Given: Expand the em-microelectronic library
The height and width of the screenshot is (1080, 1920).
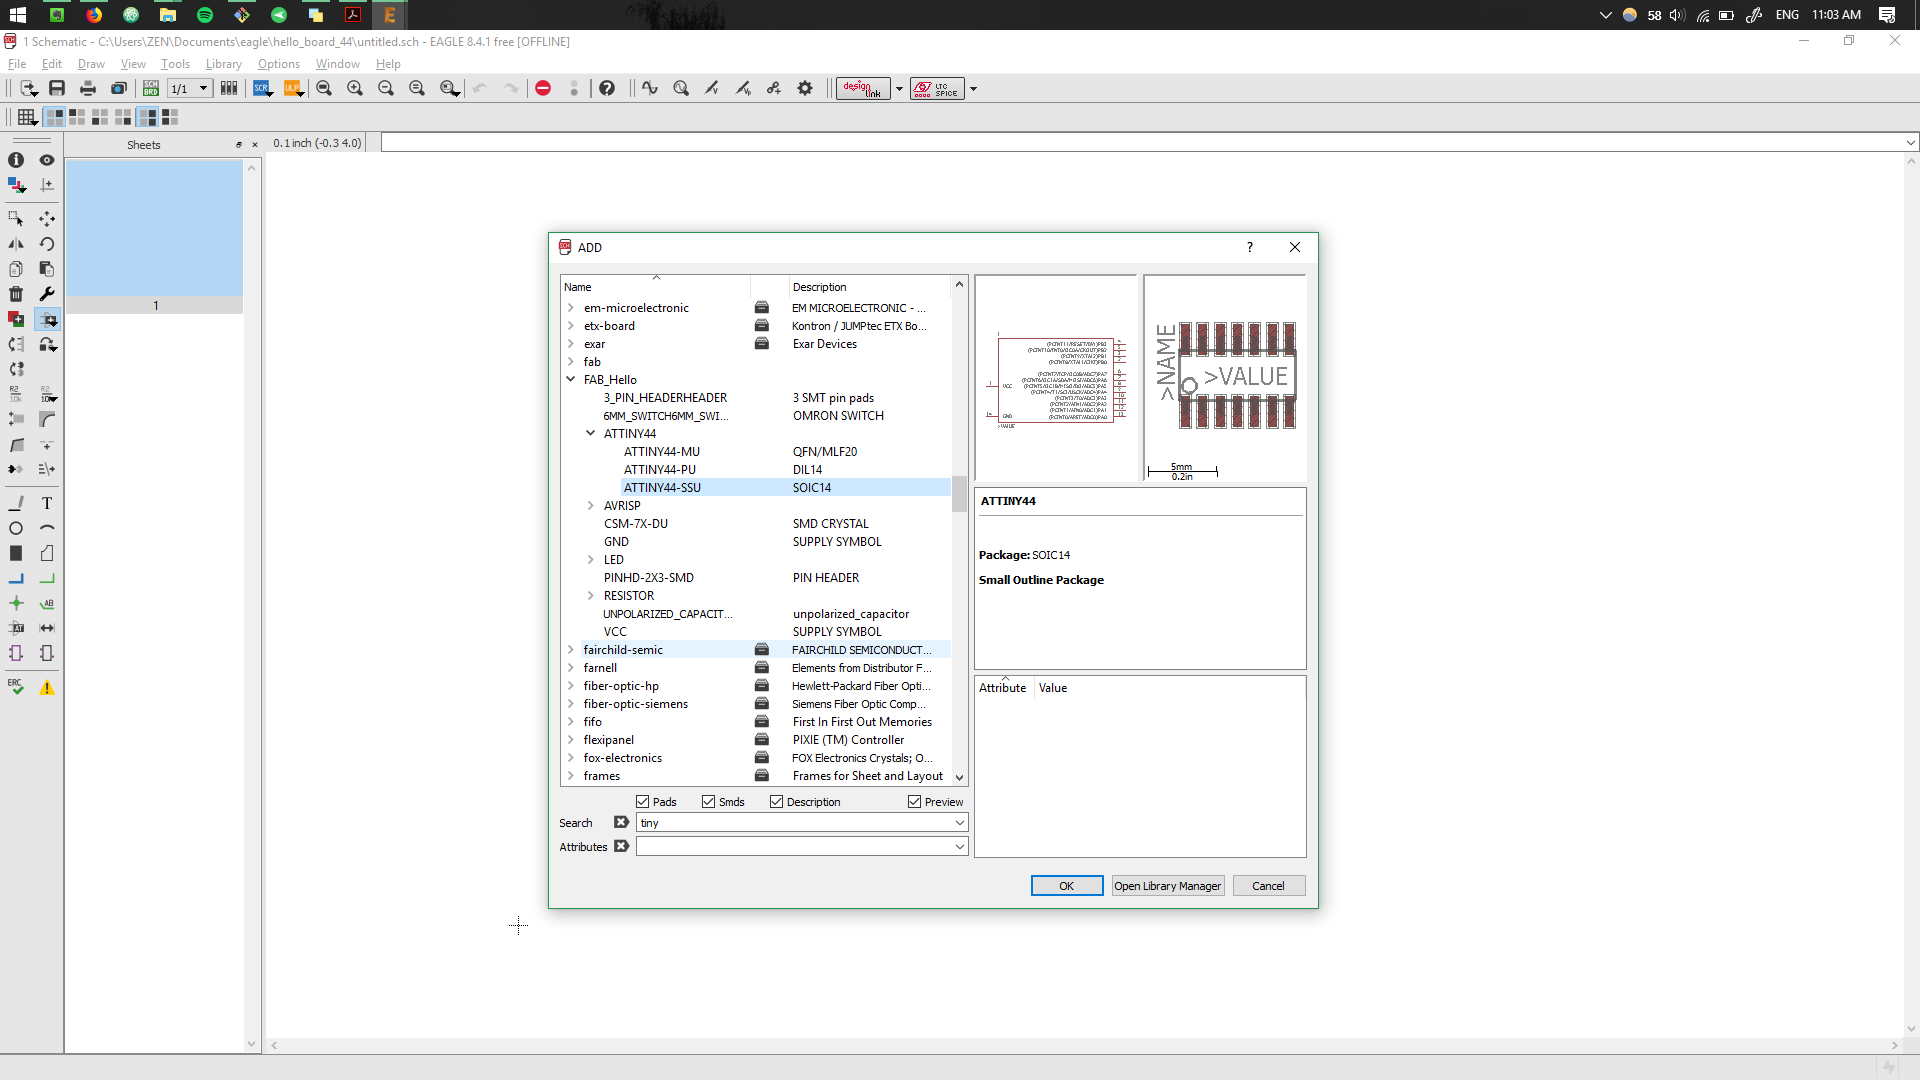Looking at the screenshot, I should [x=571, y=308].
